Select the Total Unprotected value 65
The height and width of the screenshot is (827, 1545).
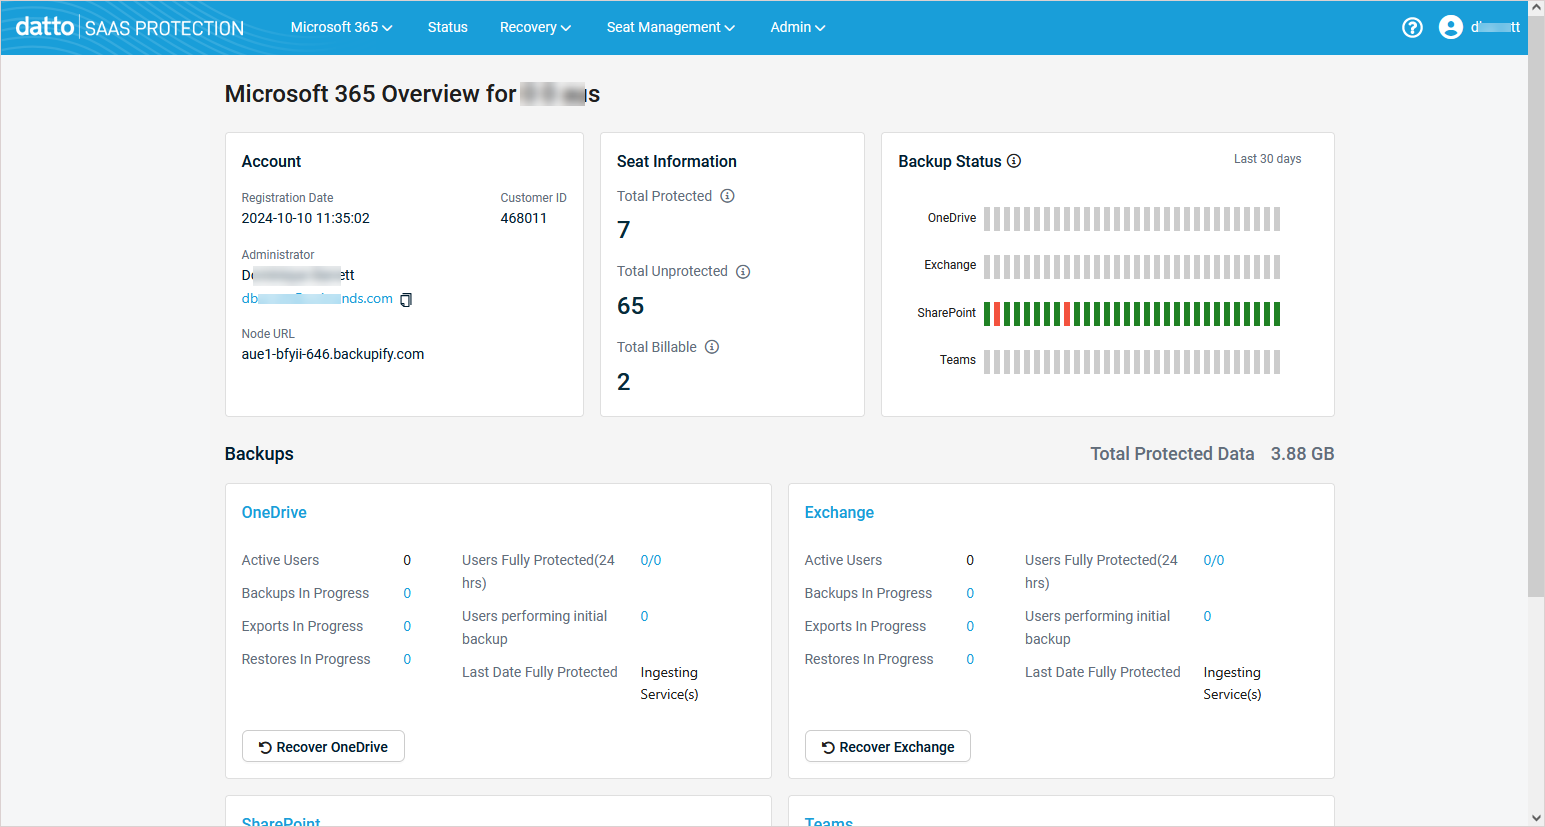click(631, 306)
